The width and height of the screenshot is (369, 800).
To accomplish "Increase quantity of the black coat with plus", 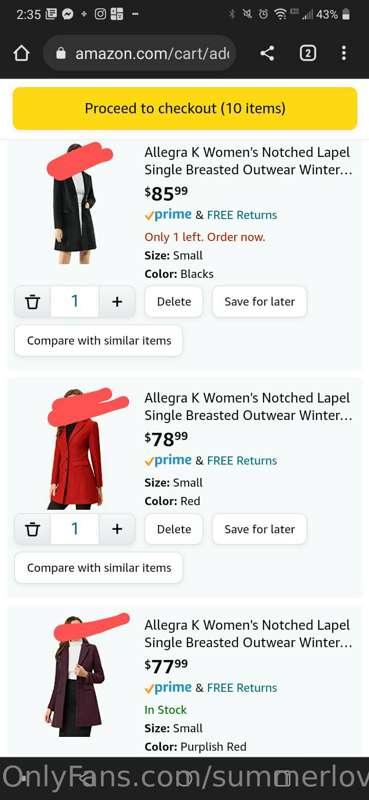I will 117,302.
